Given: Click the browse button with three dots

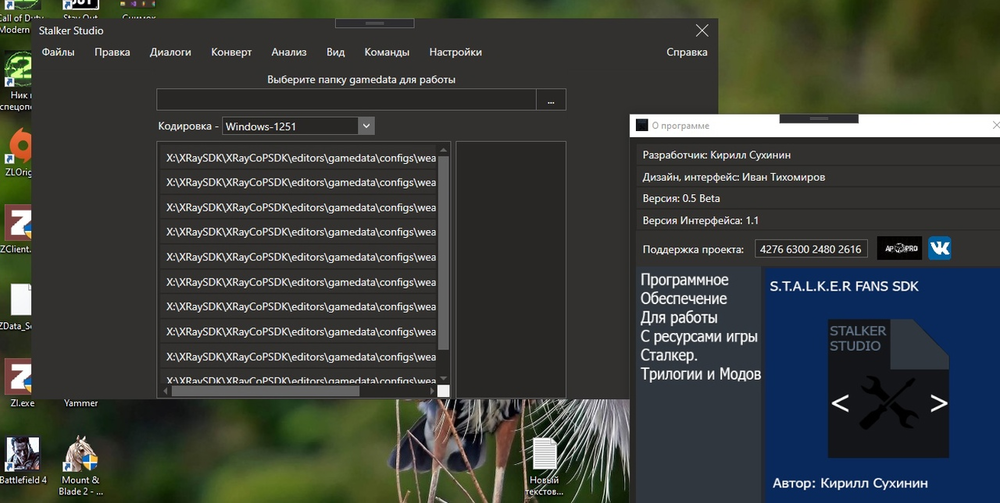Looking at the screenshot, I should [550, 100].
